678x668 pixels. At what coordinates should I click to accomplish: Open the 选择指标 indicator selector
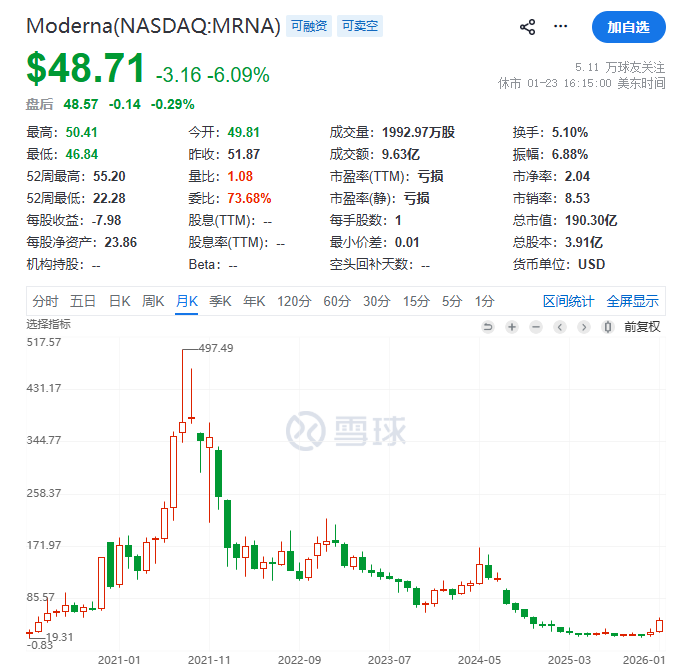tap(48, 324)
